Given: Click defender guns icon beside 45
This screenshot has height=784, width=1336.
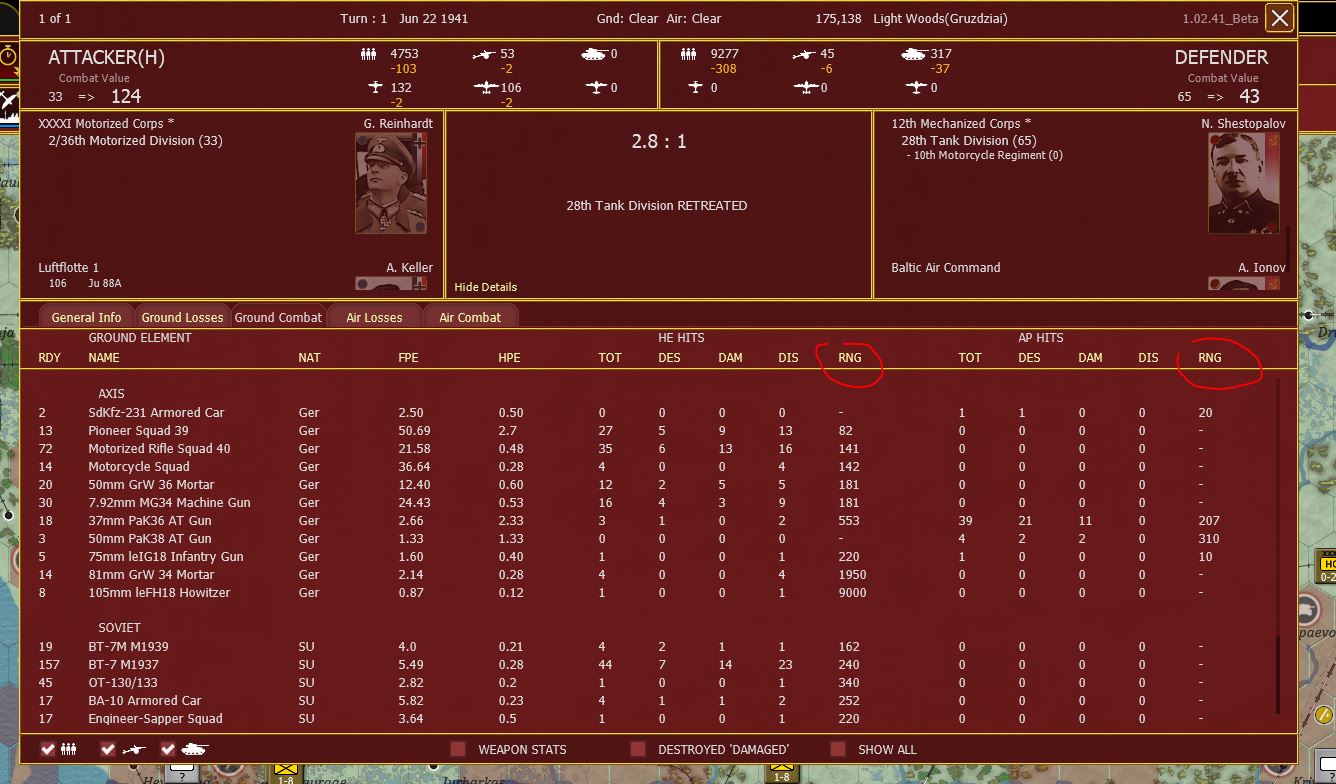Looking at the screenshot, I should [804, 54].
